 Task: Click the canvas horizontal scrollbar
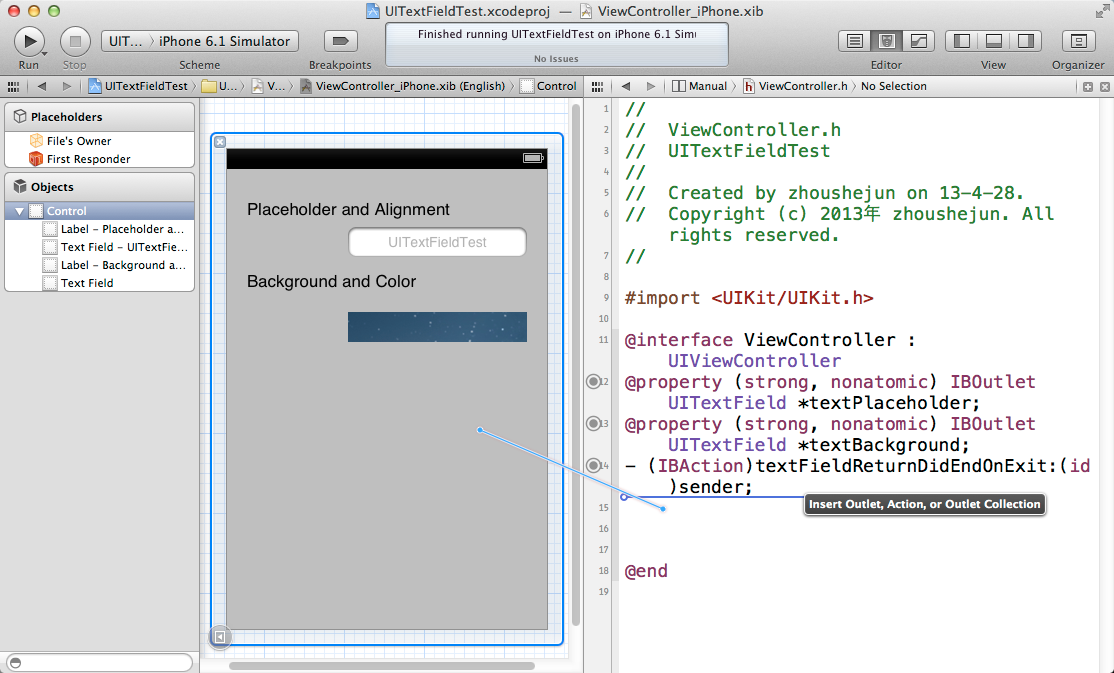(x=382, y=666)
